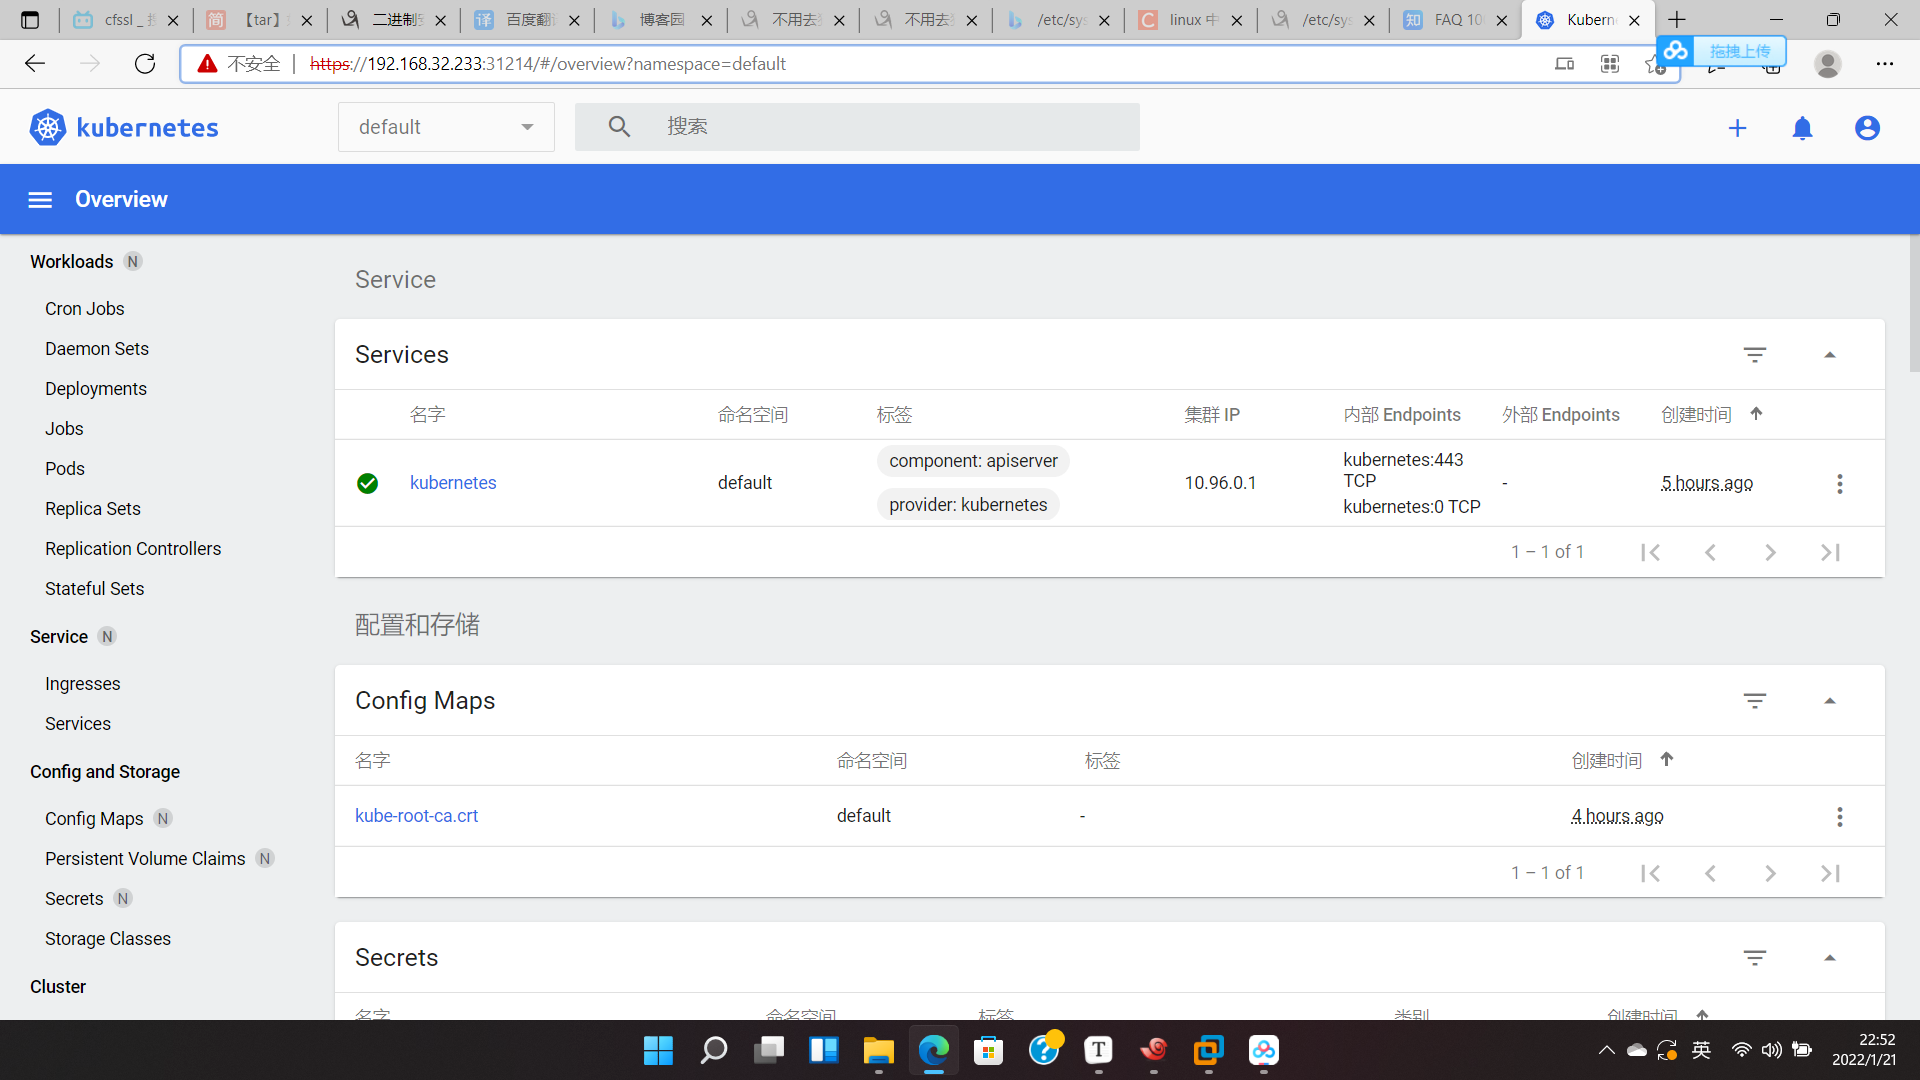
Task: Go to first page in Services pagination
Action: 1650,552
